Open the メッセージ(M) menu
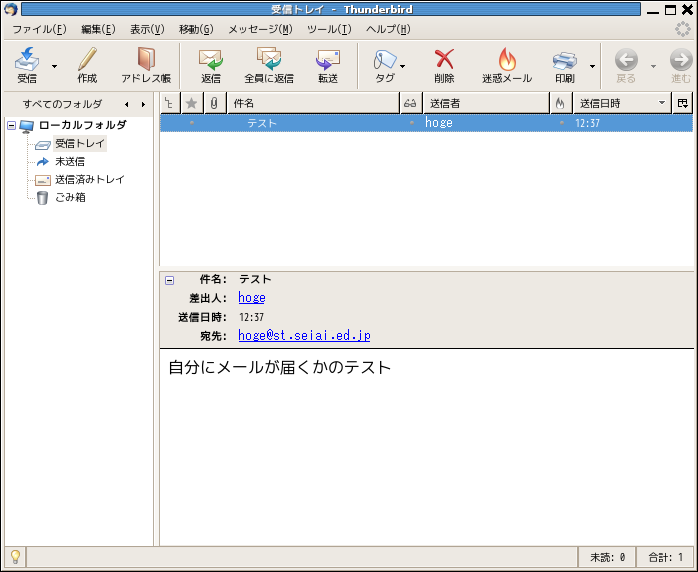698x572 pixels. [260, 29]
